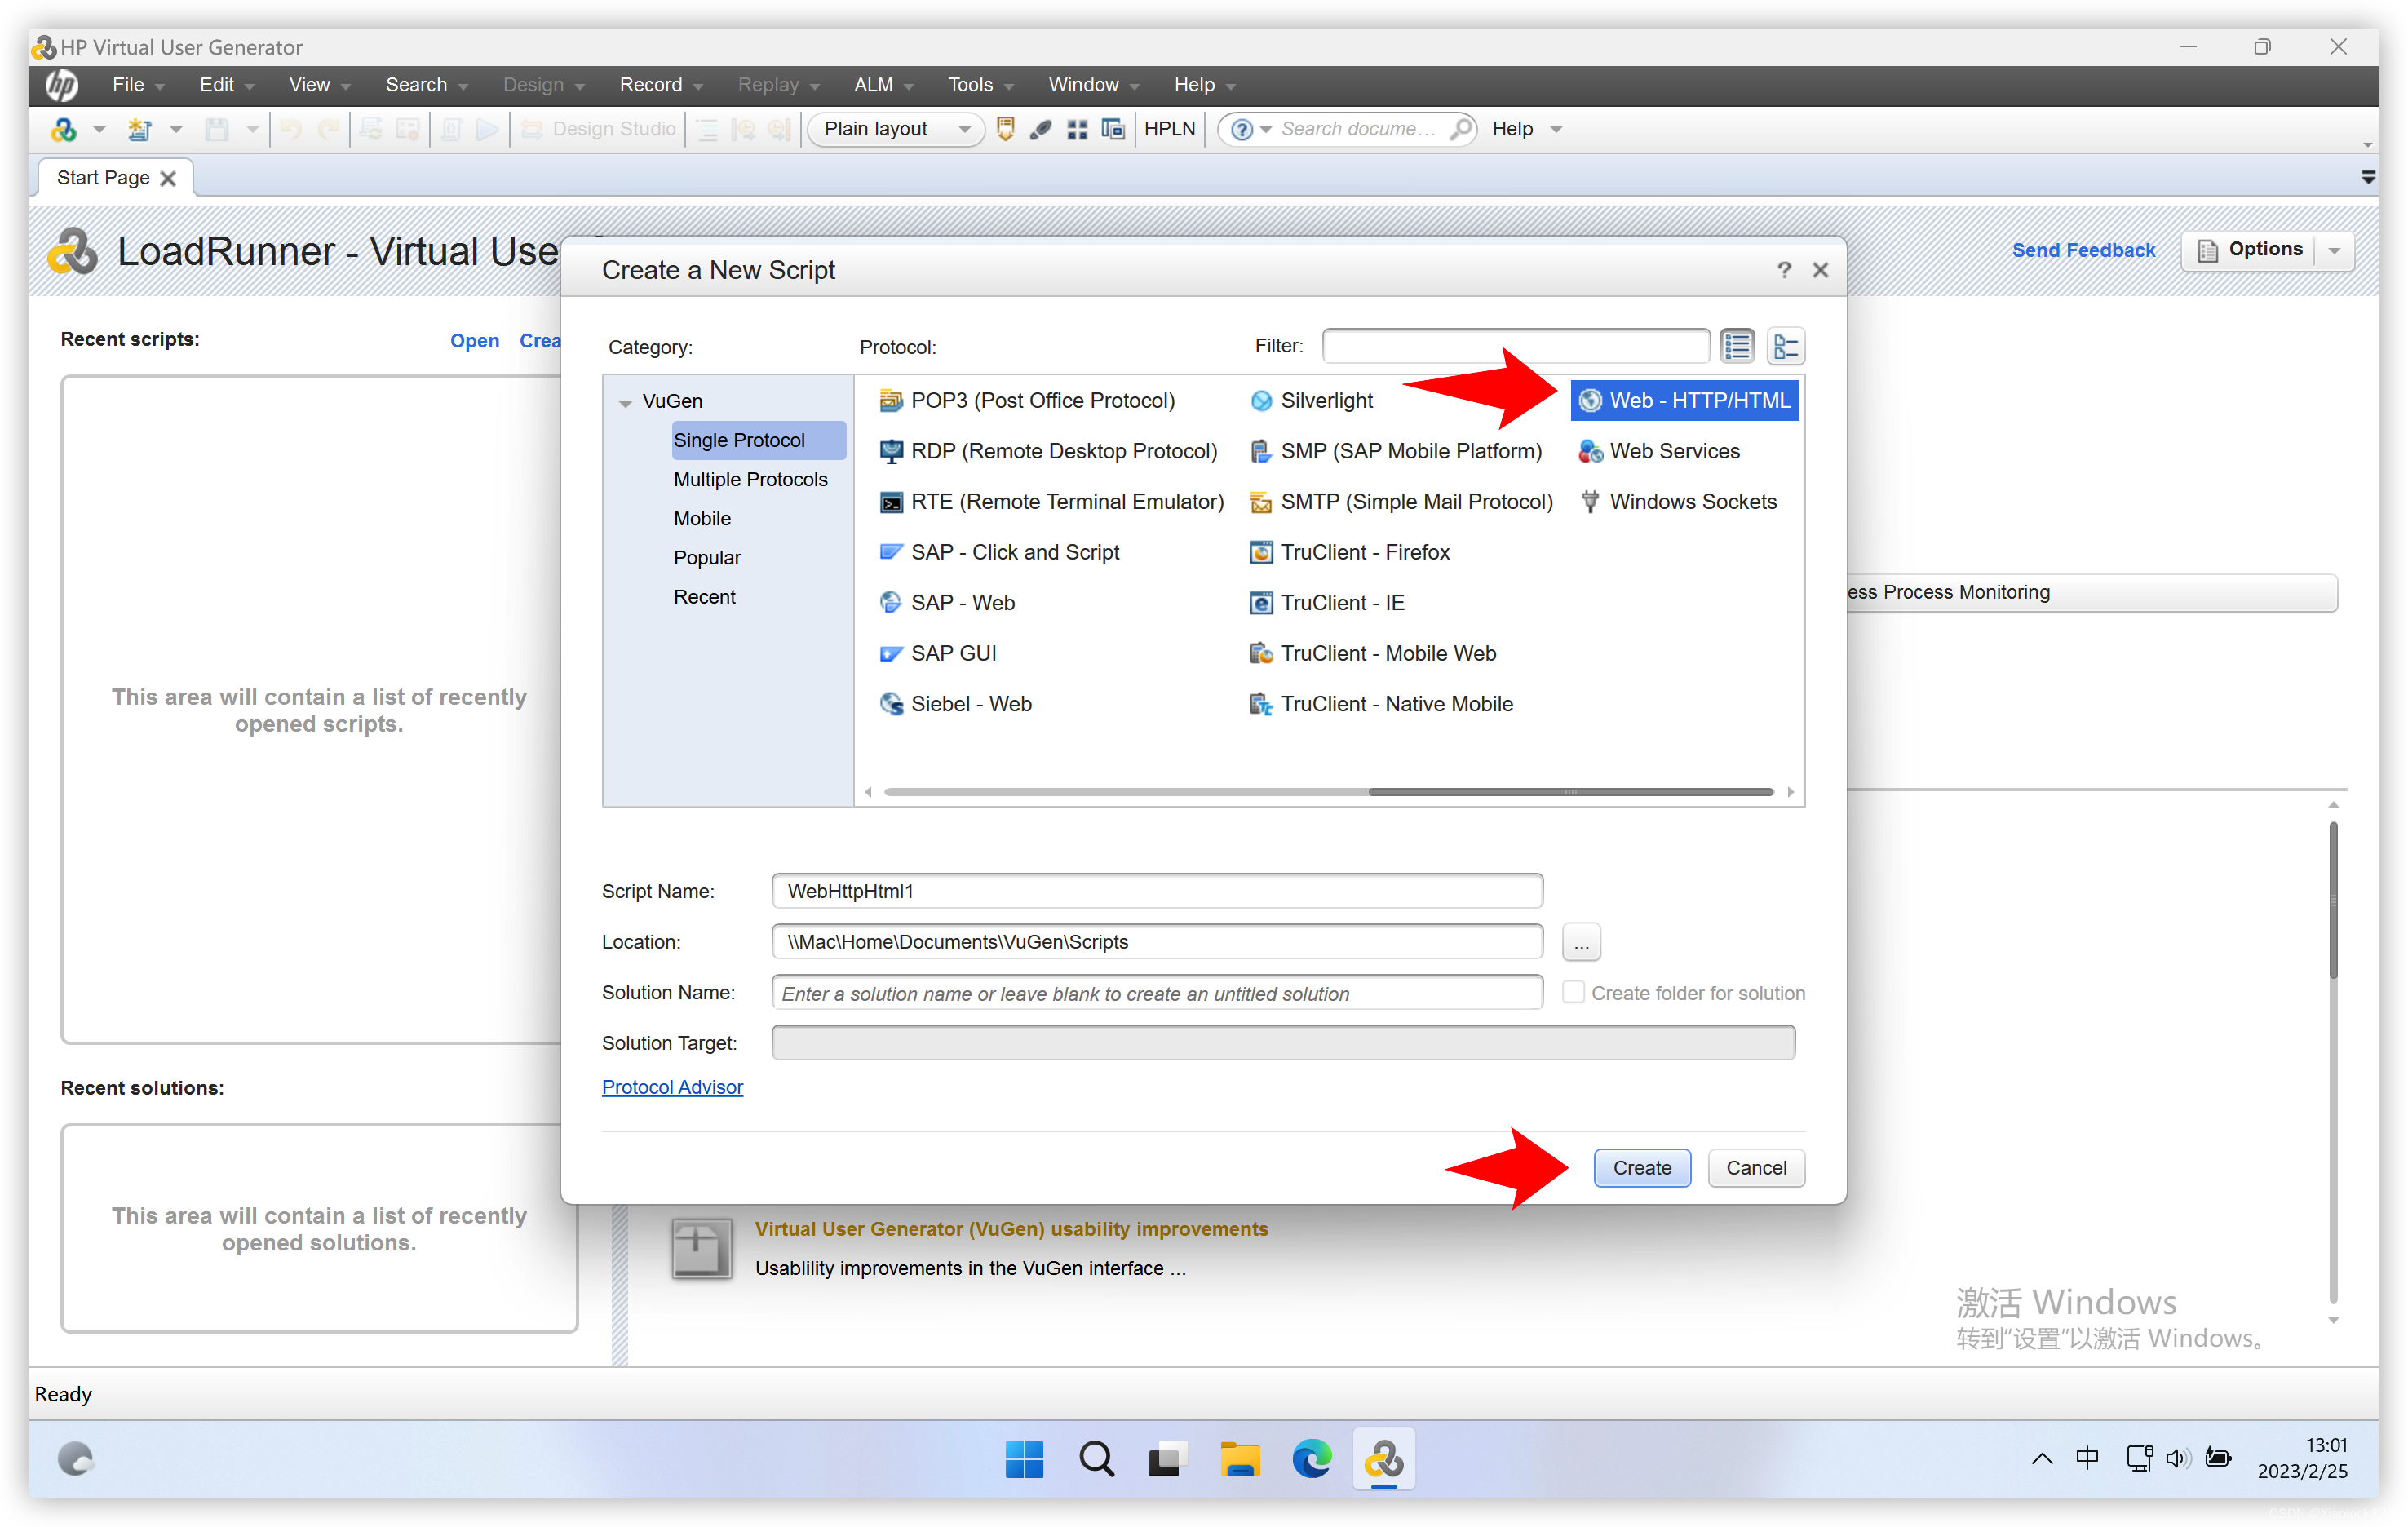Screen dimensions: 2408x1527
Task: Close the Create a New Script dialog
Action: pyautogui.click(x=1820, y=270)
